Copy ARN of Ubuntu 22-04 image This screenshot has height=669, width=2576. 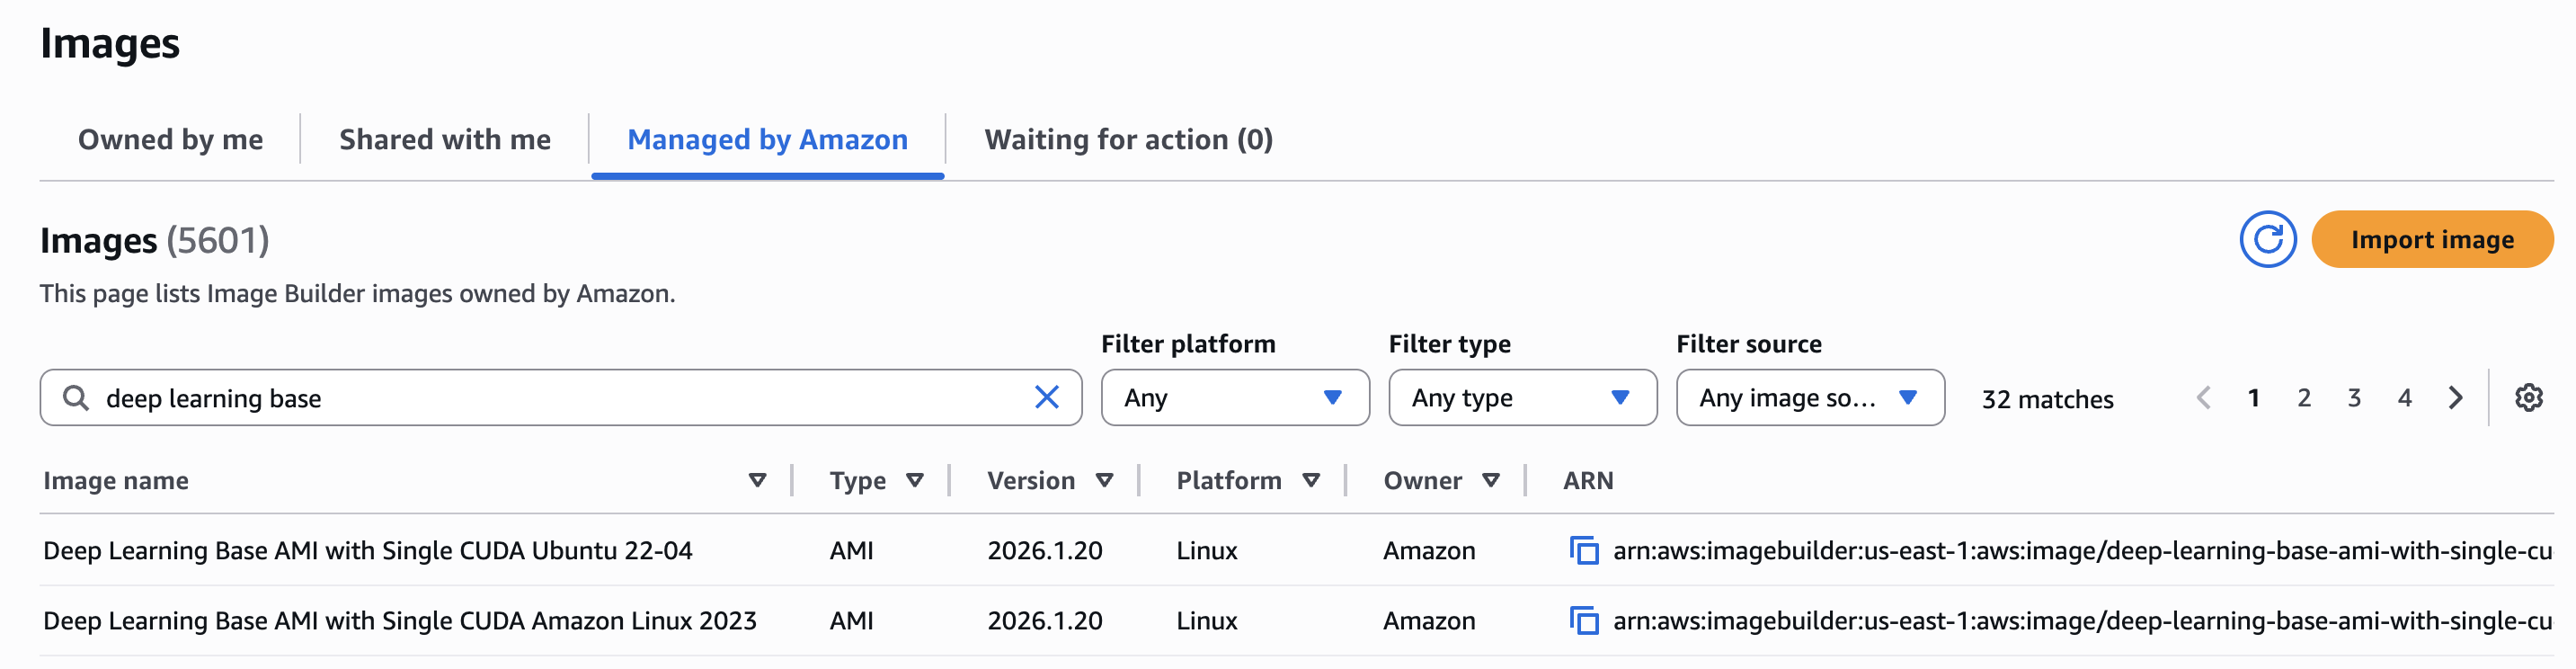pyautogui.click(x=1586, y=550)
